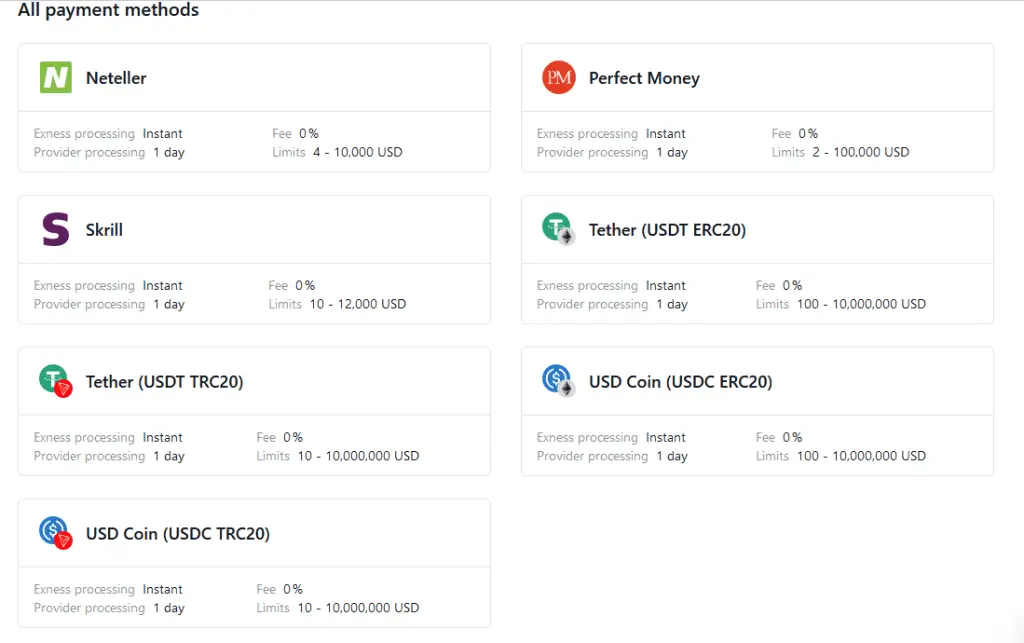Open the Perfect Money payment method title
Image resolution: width=1024 pixels, height=643 pixels.
[x=644, y=78]
